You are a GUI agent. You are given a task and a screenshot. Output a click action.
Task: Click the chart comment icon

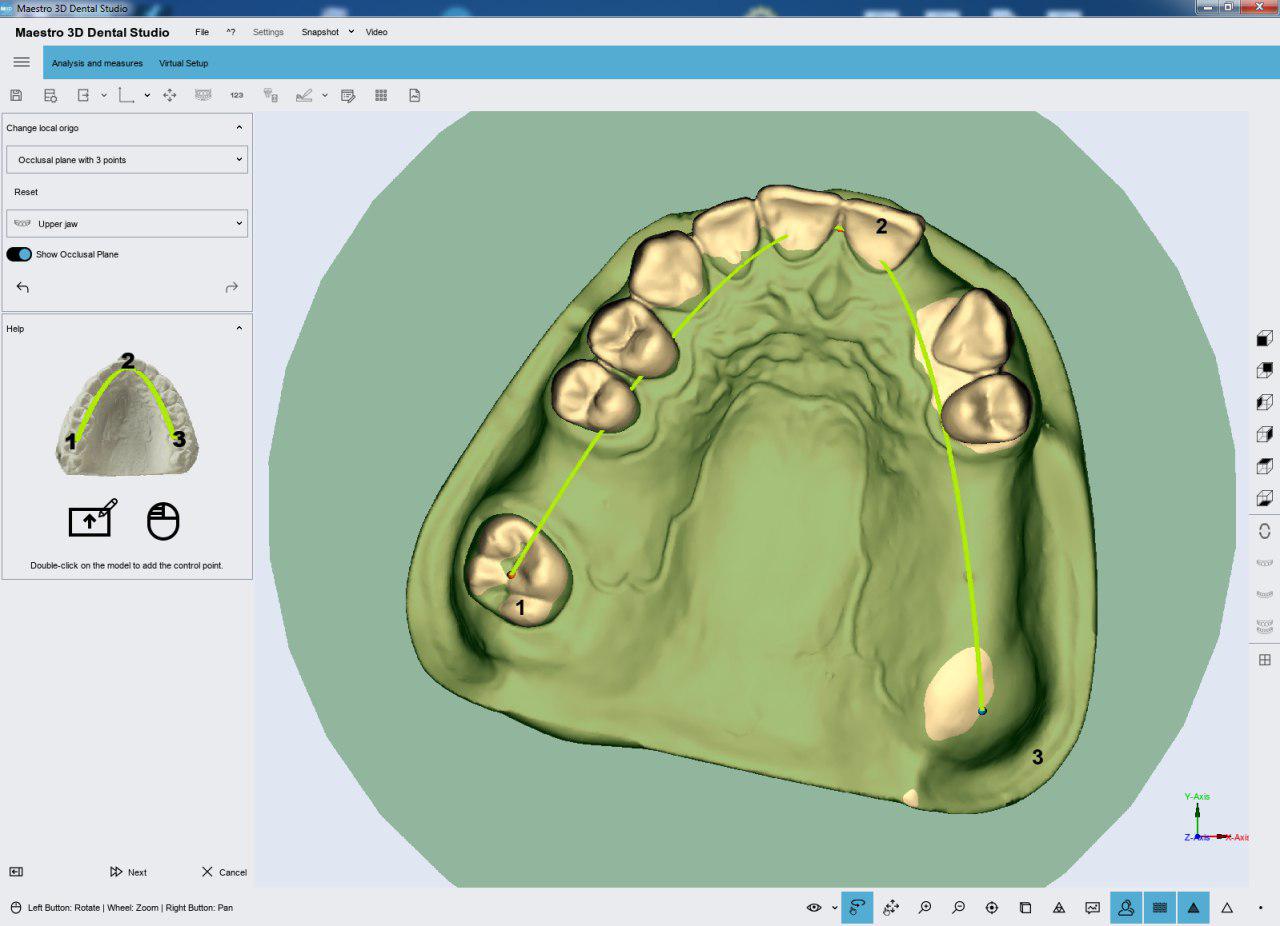point(1092,907)
